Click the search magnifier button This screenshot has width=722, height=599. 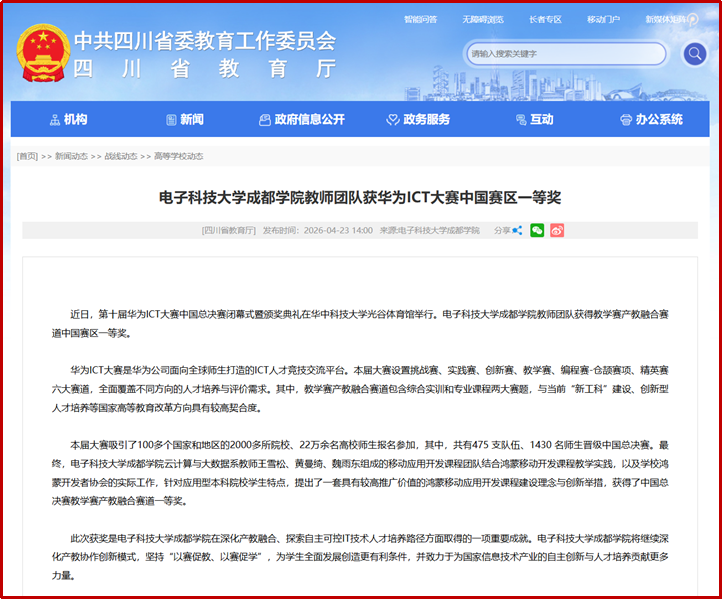(694, 54)
